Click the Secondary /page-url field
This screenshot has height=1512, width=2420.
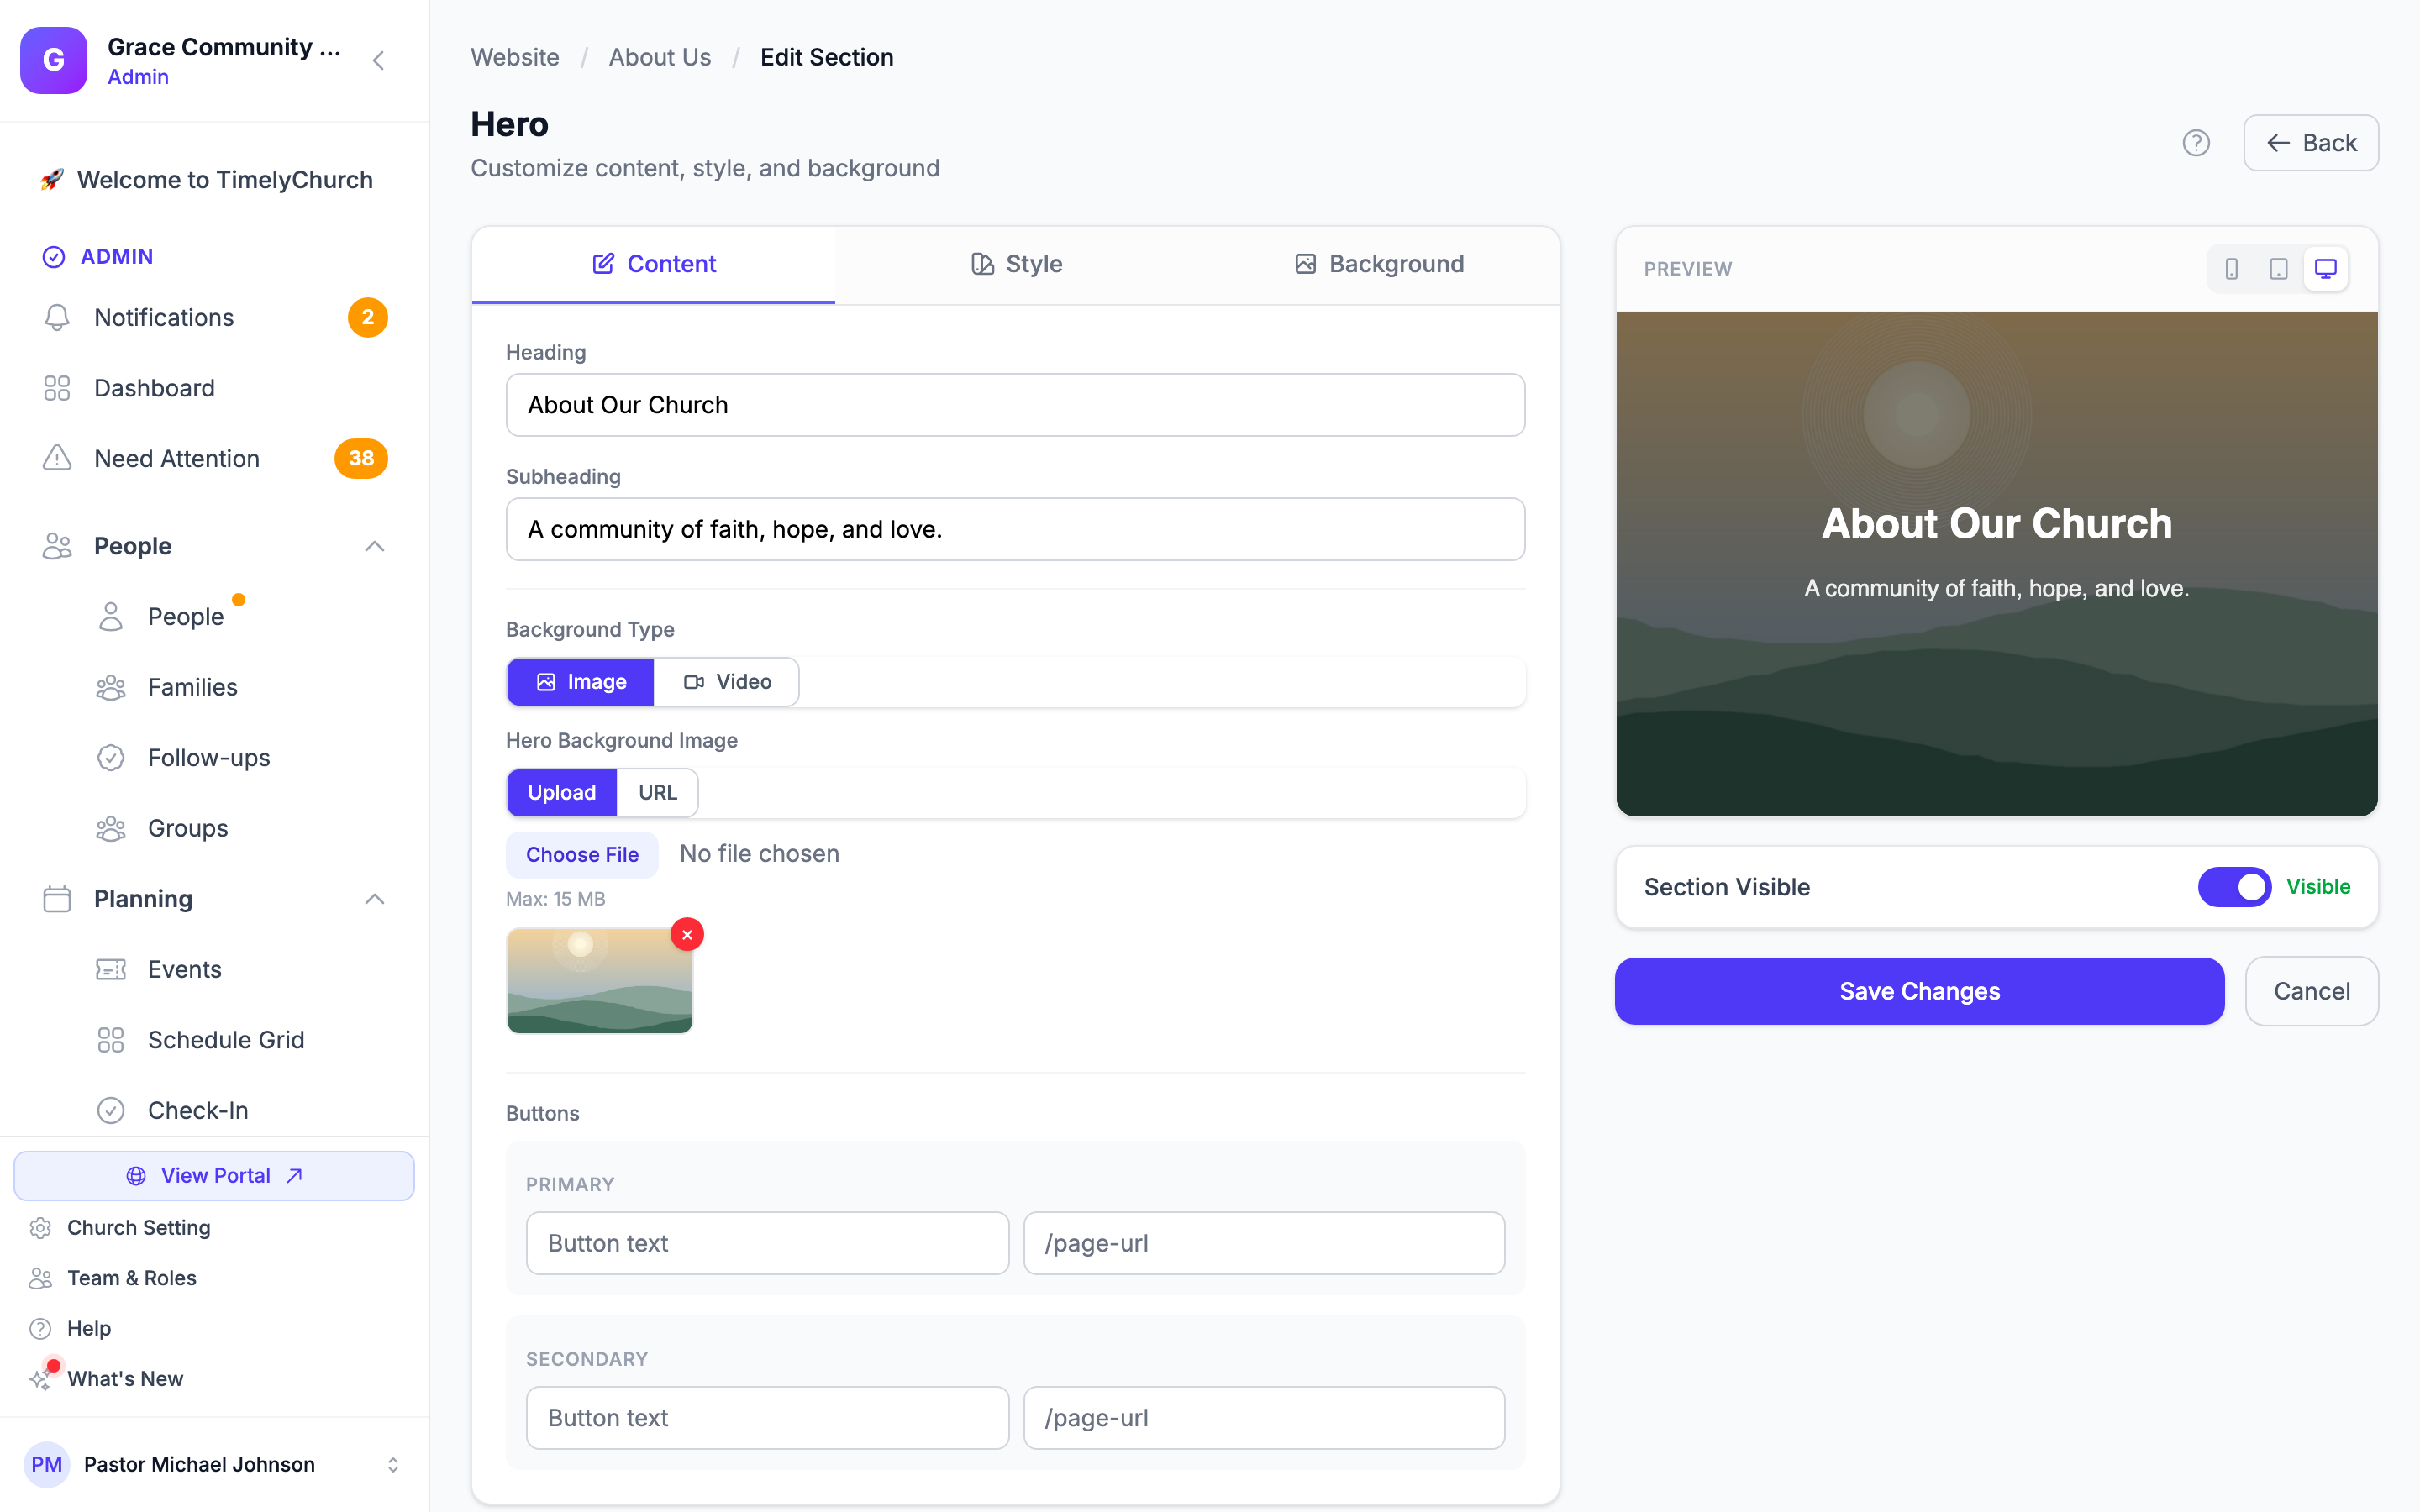(x=1264, y=1418)
